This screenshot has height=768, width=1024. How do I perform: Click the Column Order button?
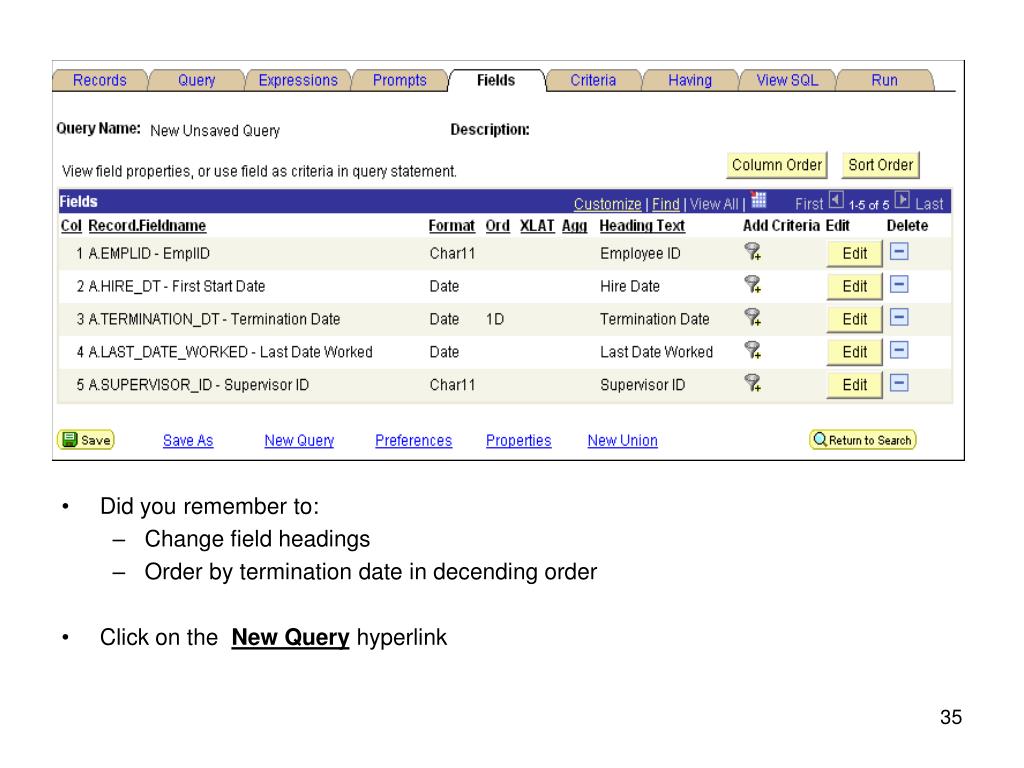[776, 165]
